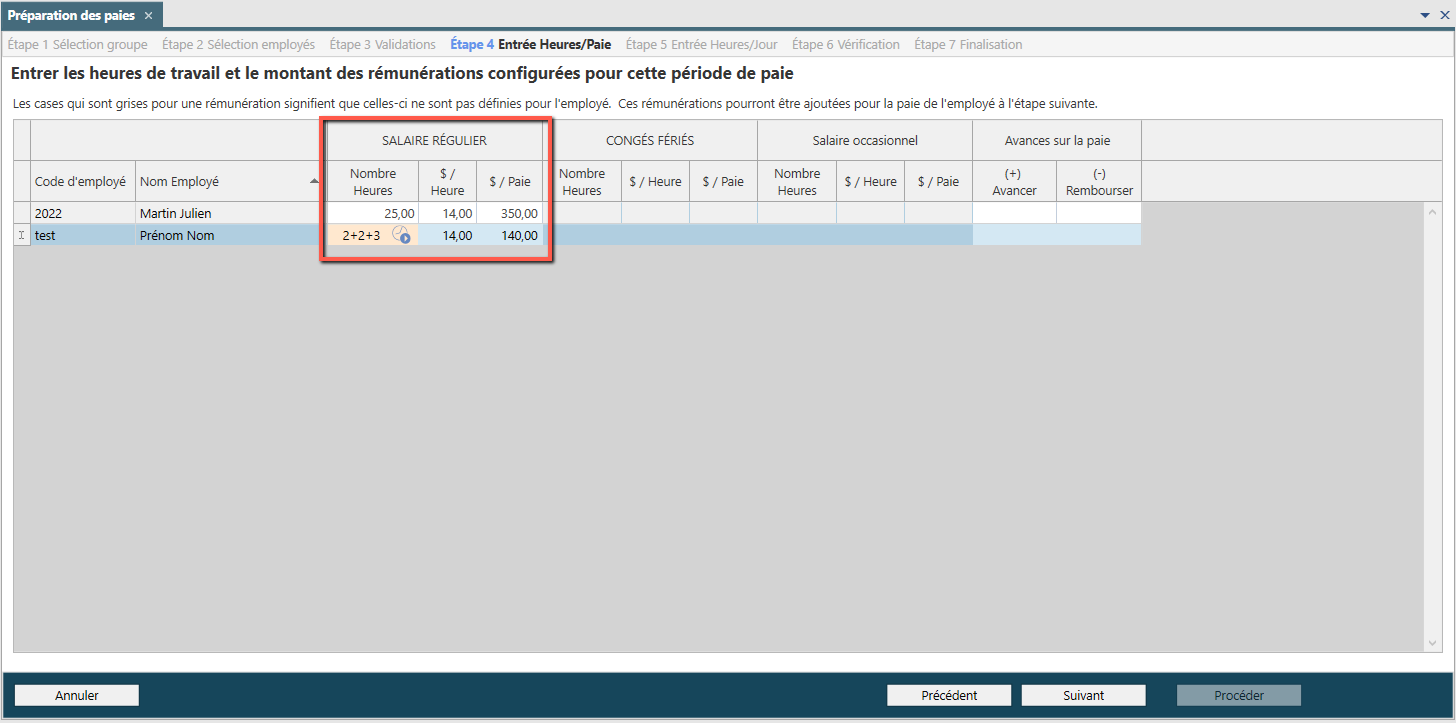Click the Annuler button
Image resolution: width=1456 pixels, height=723 pixels.
click(x=77, y=695)
